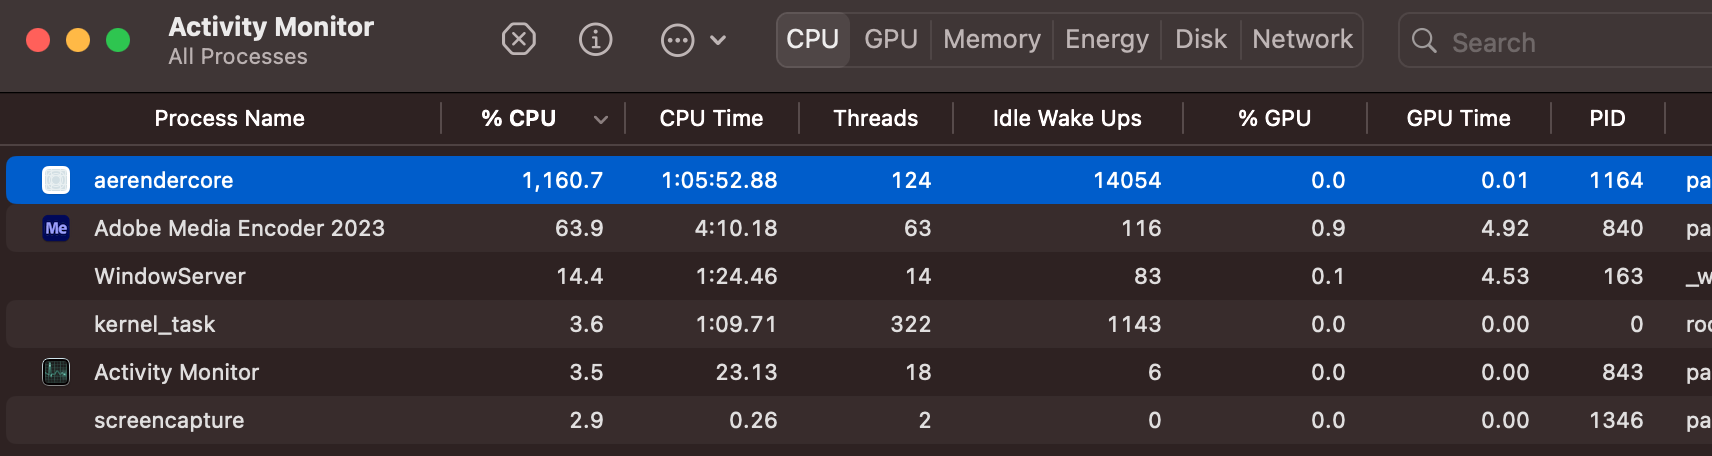Show the Disk tab
Viewport: 1712px width, 456px height.
coord(1200,39)
